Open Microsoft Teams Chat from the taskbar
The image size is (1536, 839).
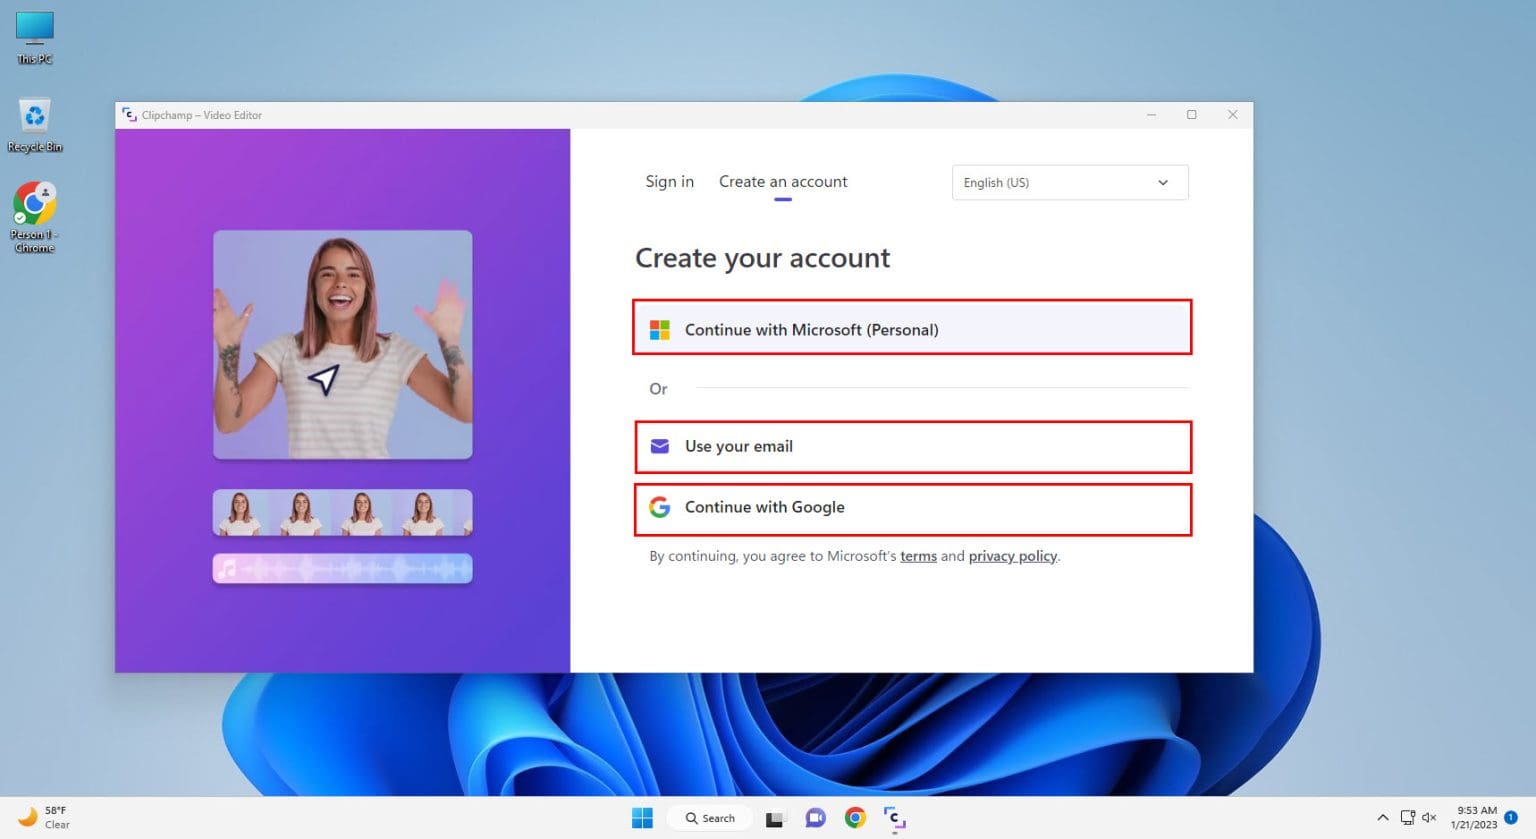pos(815,817)
